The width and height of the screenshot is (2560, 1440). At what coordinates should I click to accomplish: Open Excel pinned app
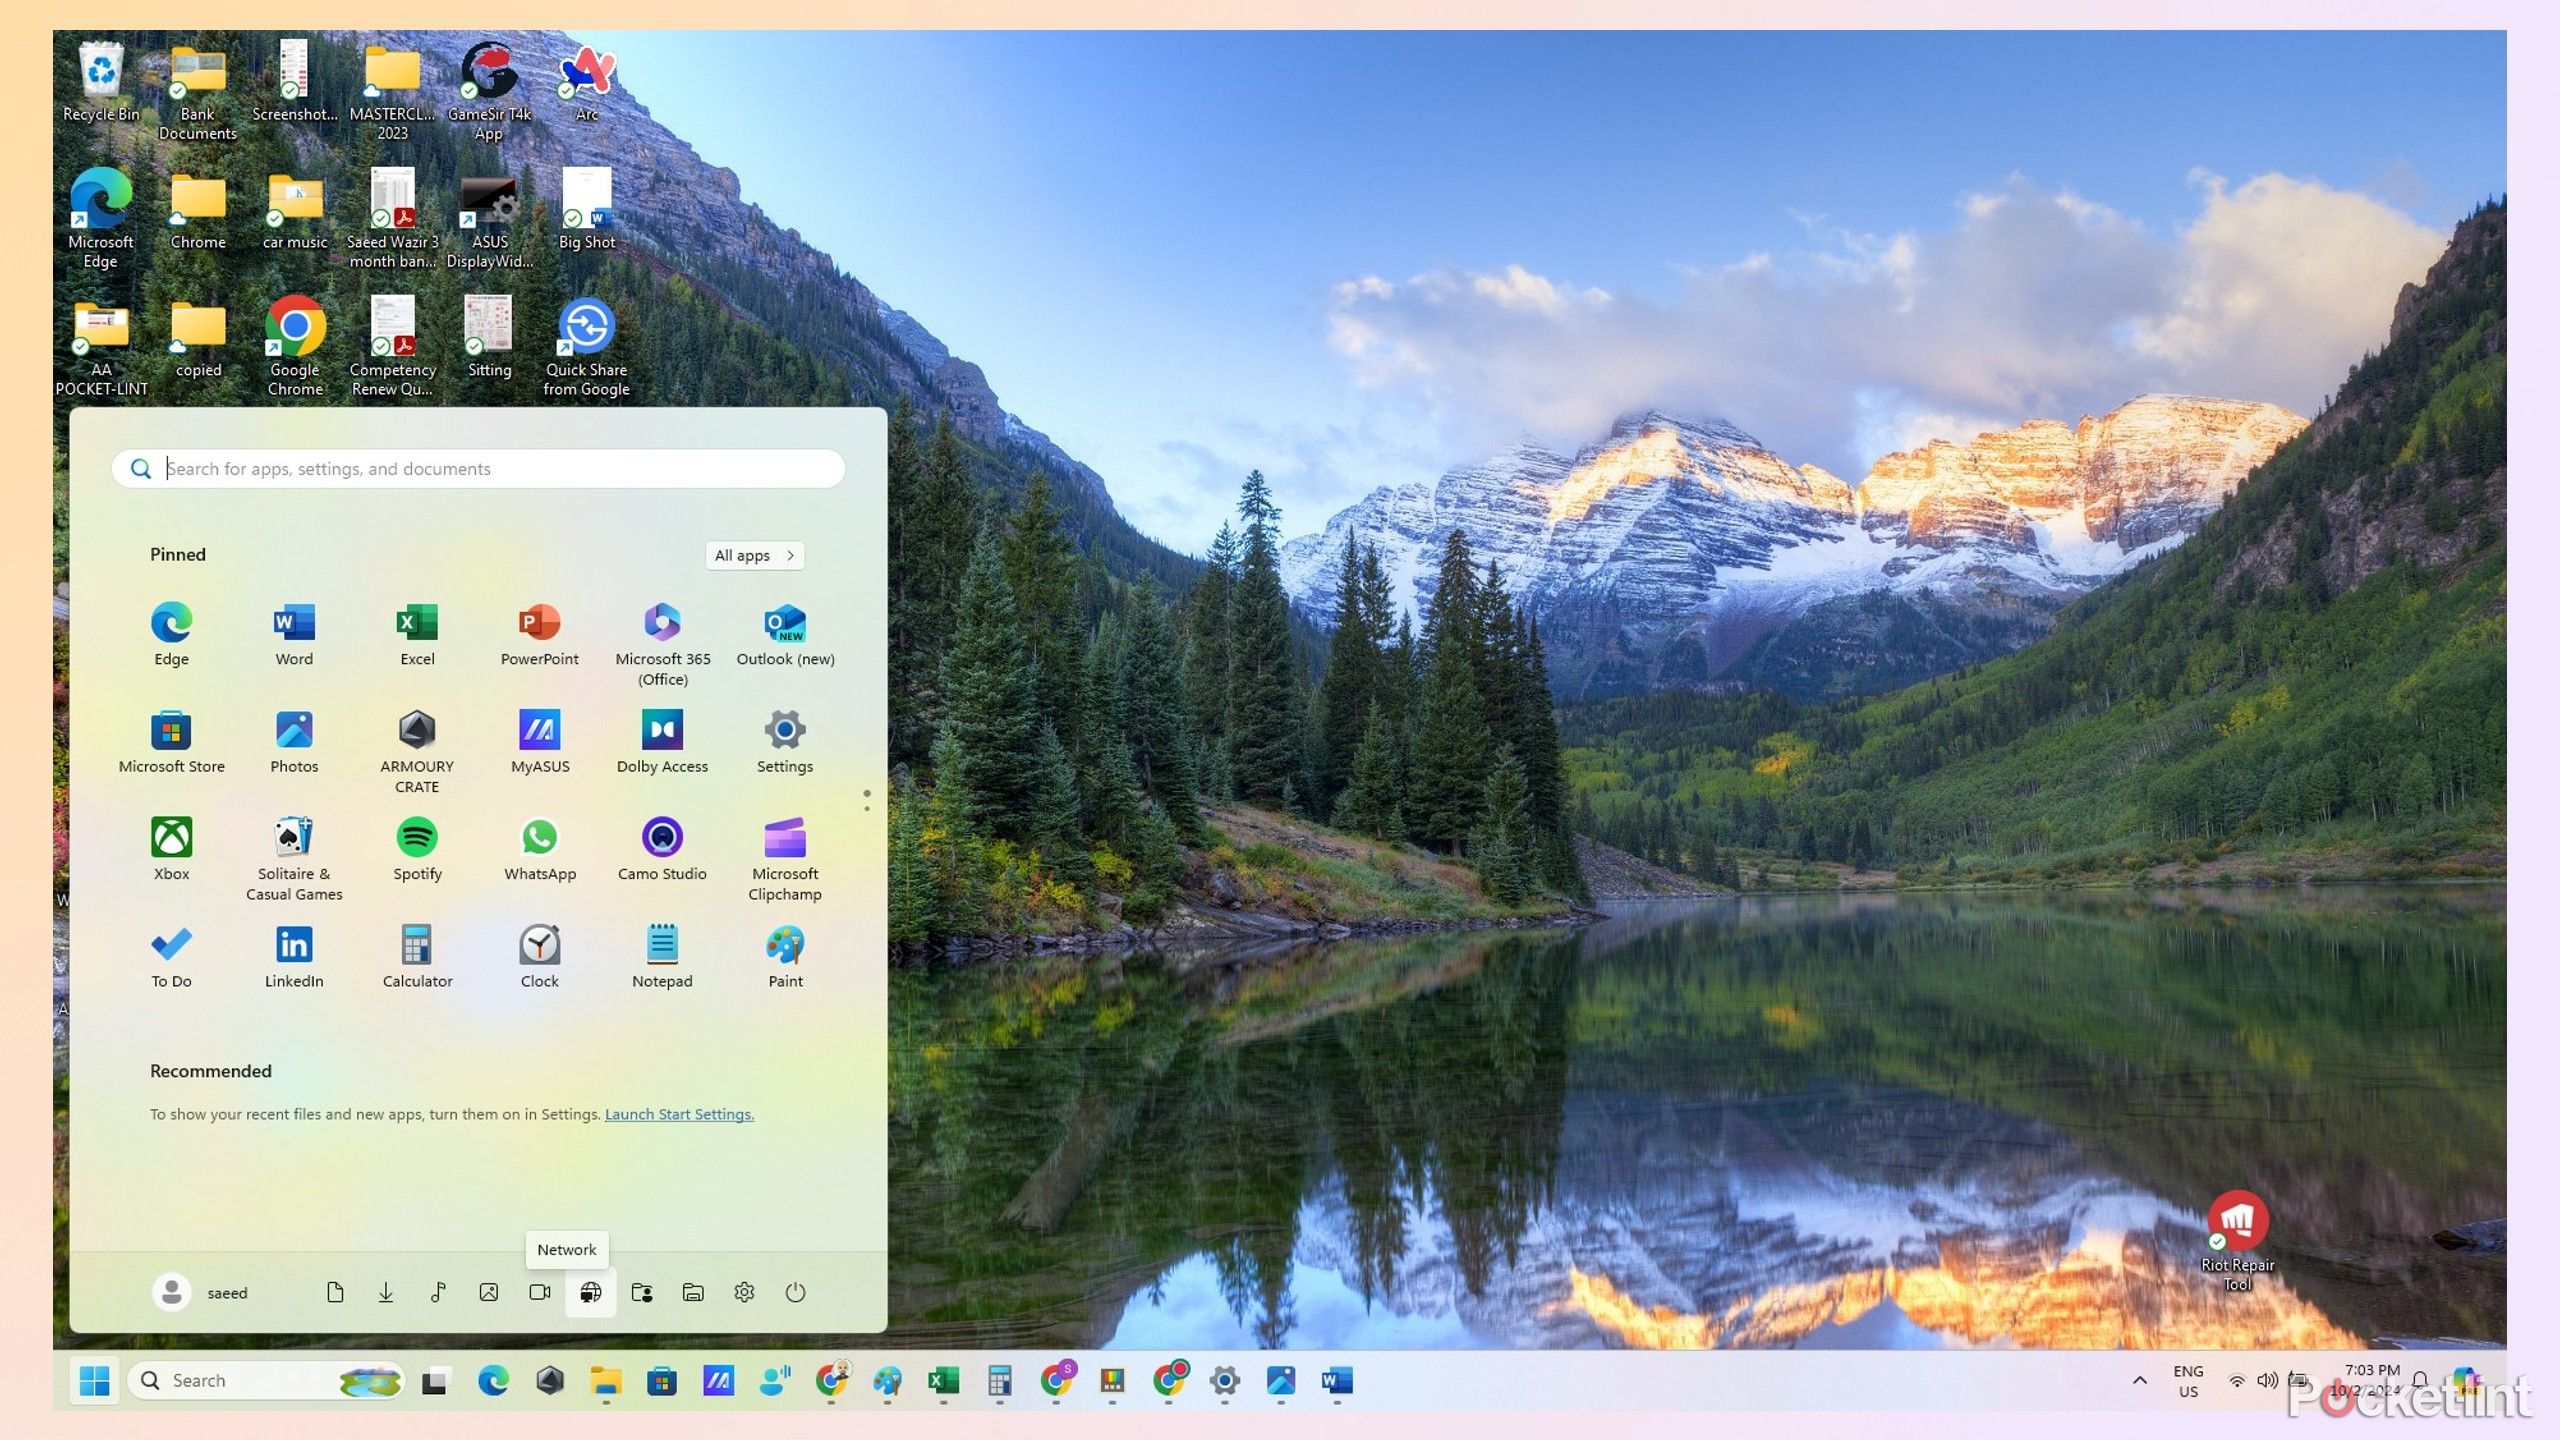pos(417,634)
